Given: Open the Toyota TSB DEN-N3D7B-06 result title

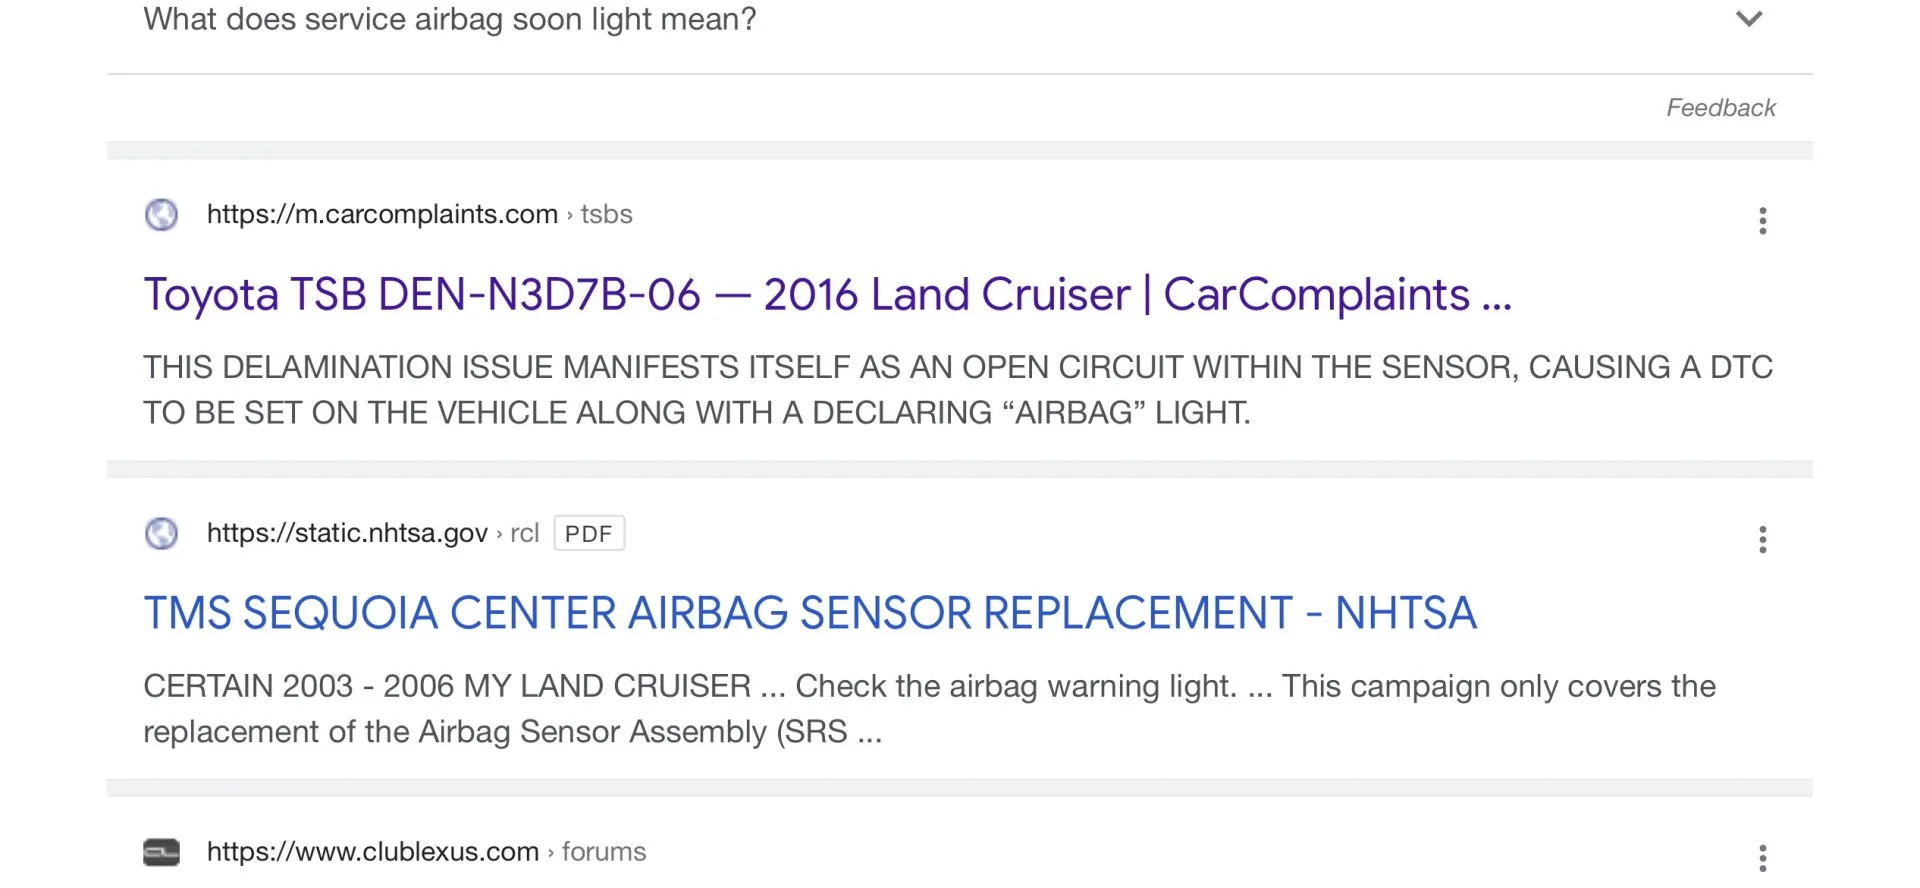Looking at the screenshot, I should click(827, 294).
